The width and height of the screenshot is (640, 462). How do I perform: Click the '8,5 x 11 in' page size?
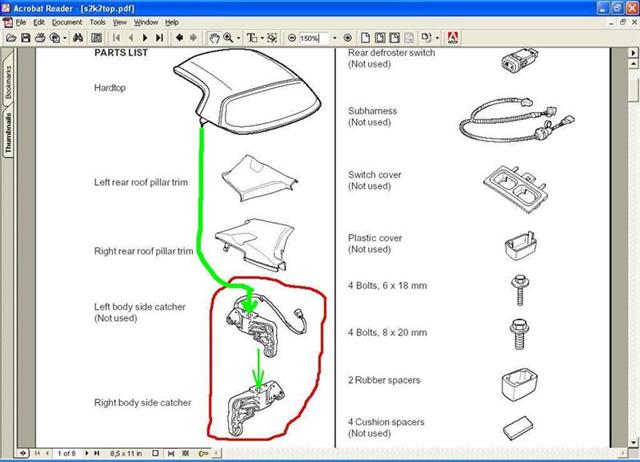126,453
